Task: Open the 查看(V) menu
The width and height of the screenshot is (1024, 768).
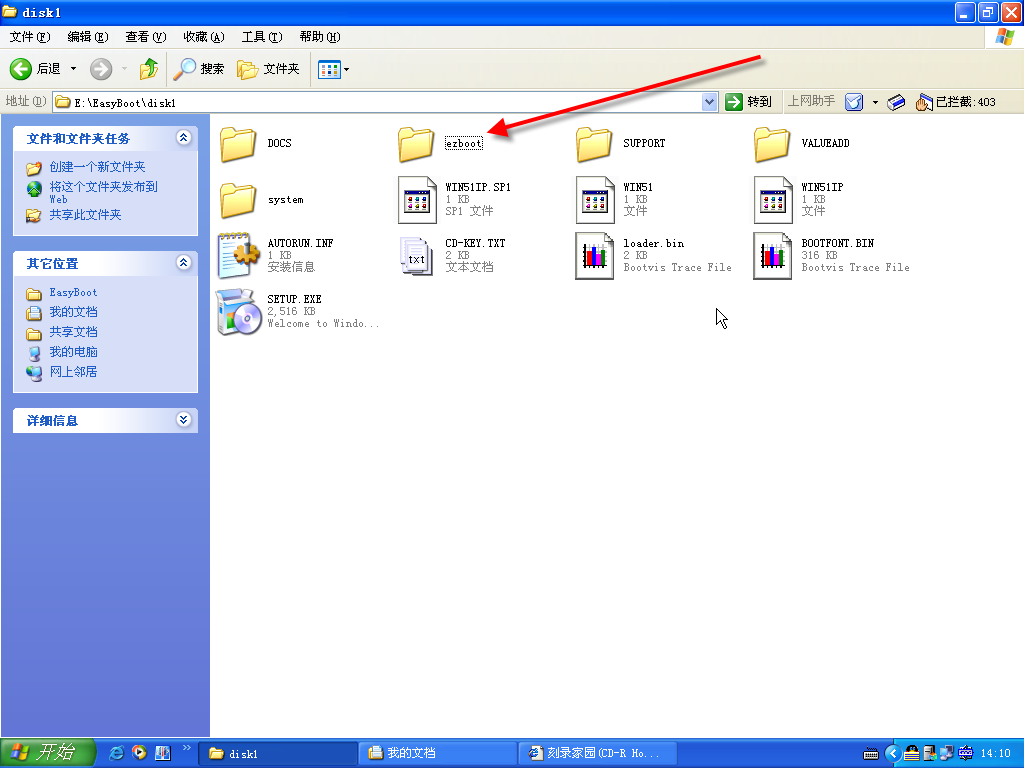Action: [146, 37]
